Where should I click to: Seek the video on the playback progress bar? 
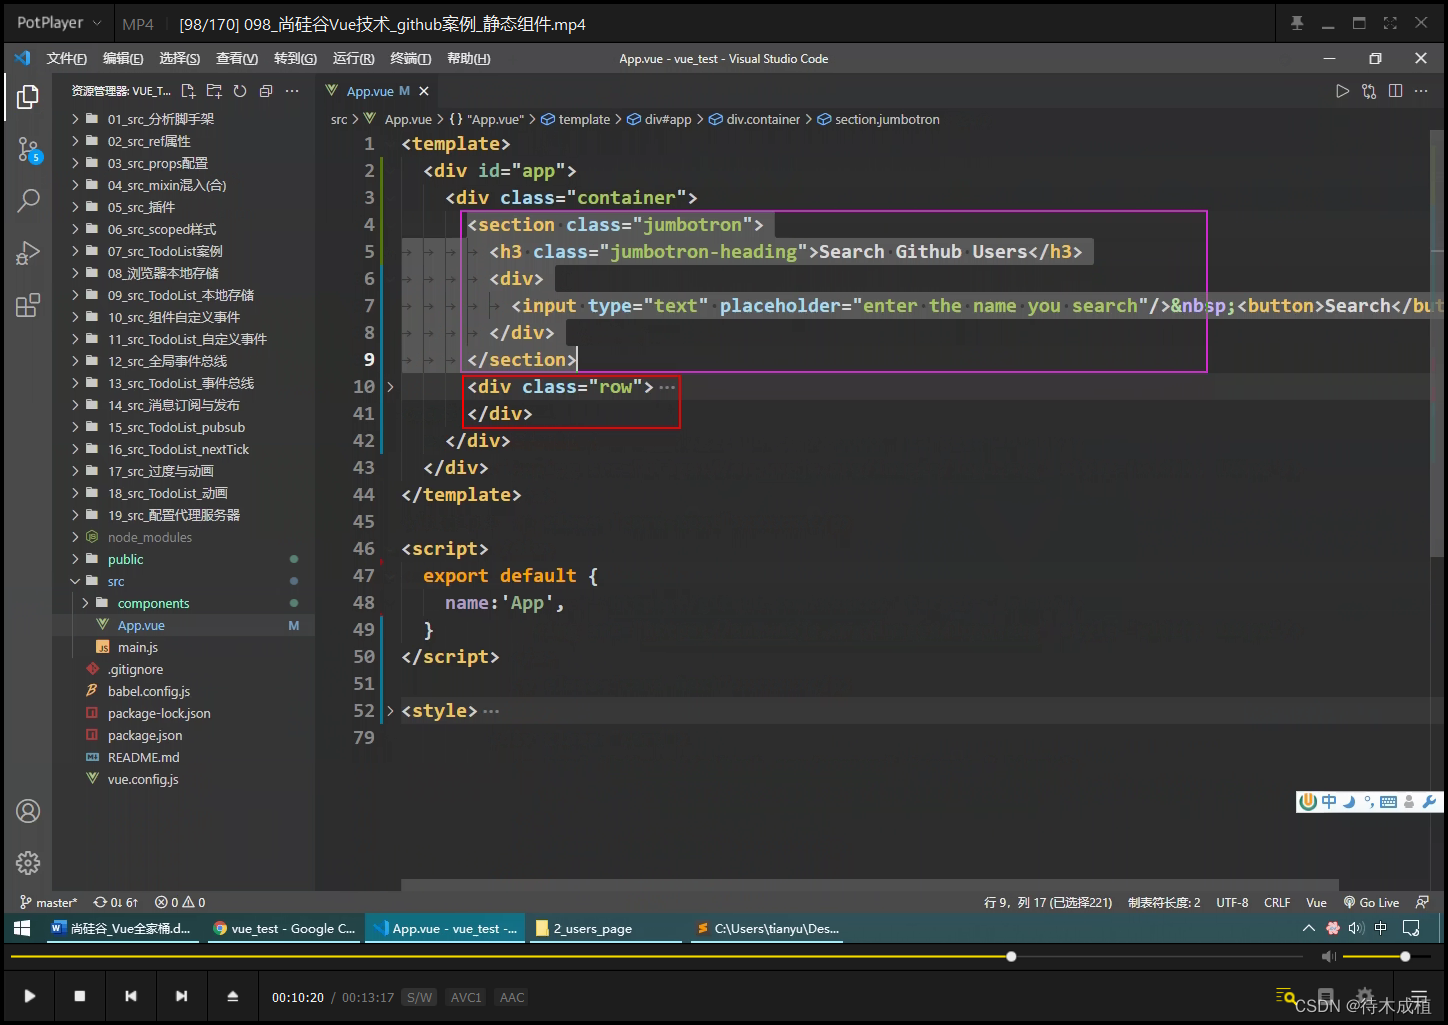[x=655, y=957]
